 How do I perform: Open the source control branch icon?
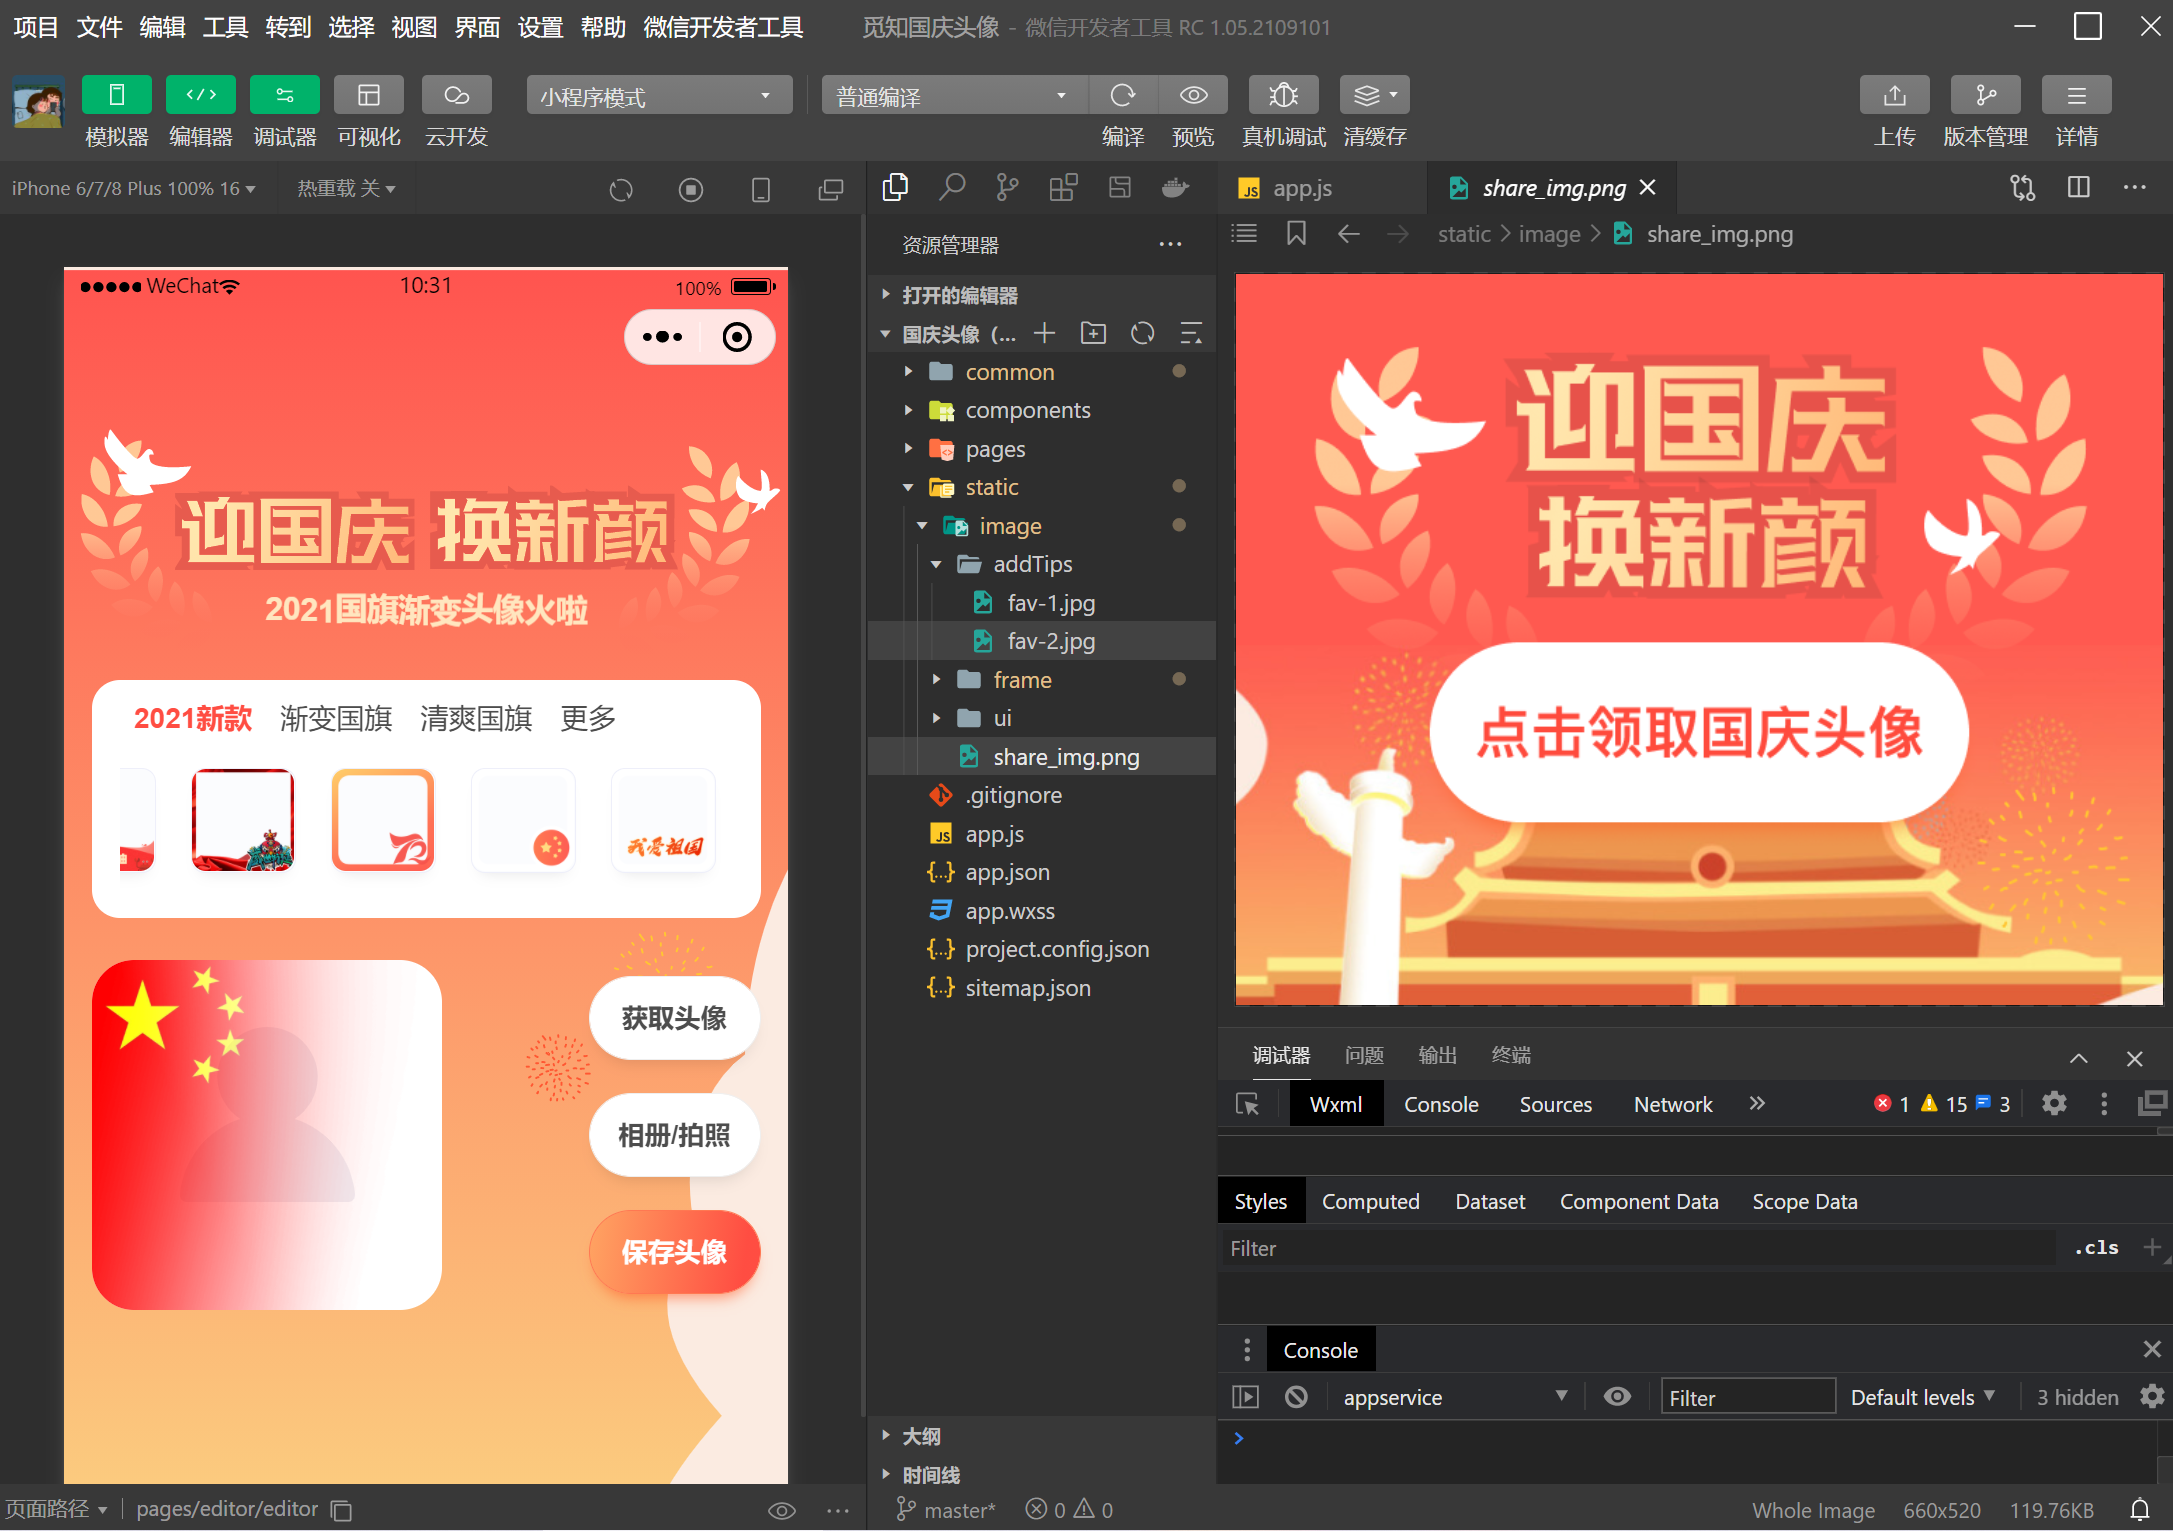click(1008, 187)
